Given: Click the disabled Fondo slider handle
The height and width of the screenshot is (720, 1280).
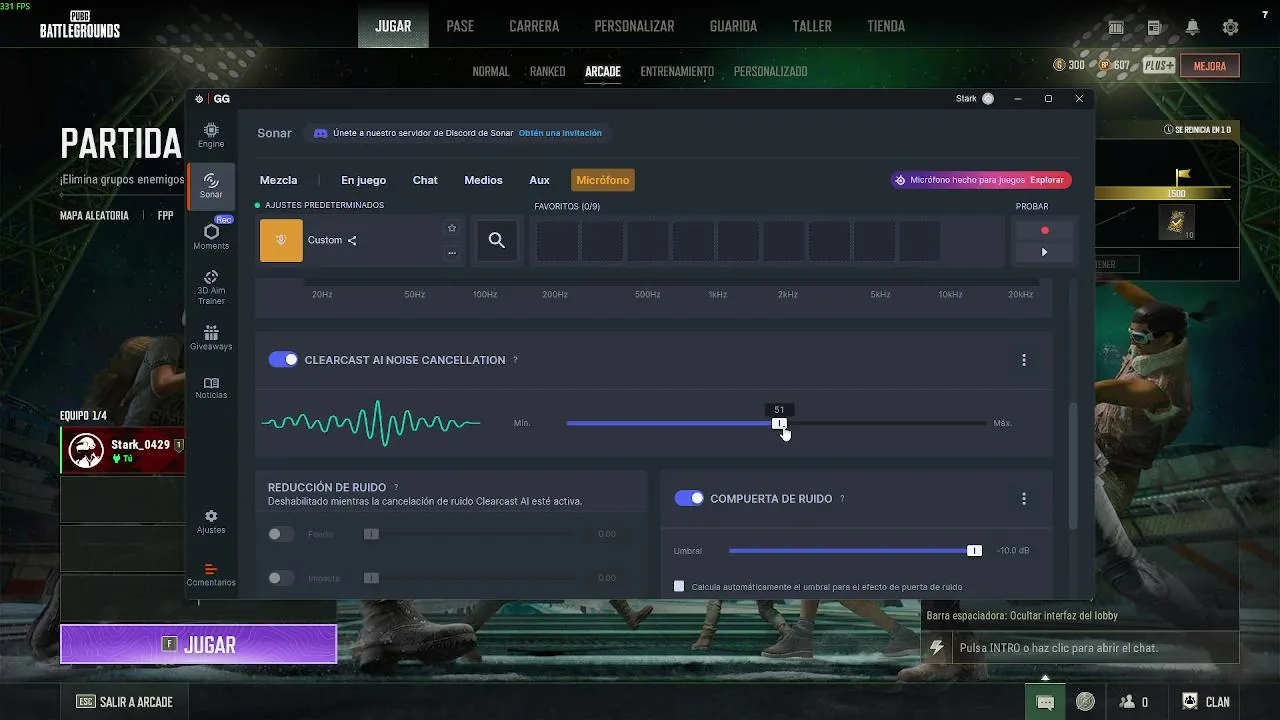Looking at the screenshot, I should pos(371,534).
